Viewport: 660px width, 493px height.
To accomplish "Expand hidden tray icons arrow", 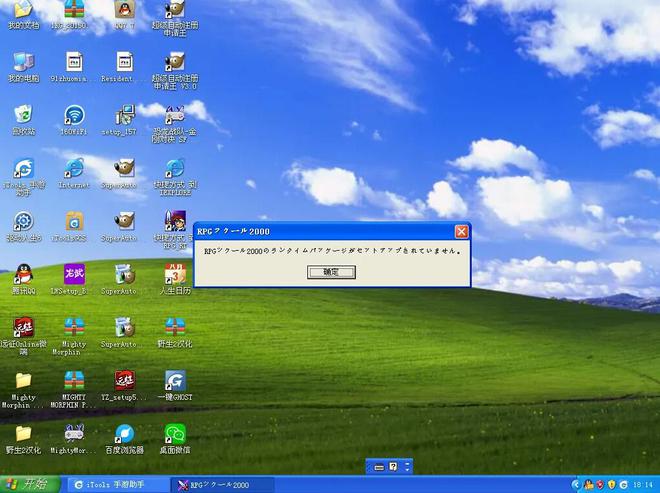I will pos(575,485).
